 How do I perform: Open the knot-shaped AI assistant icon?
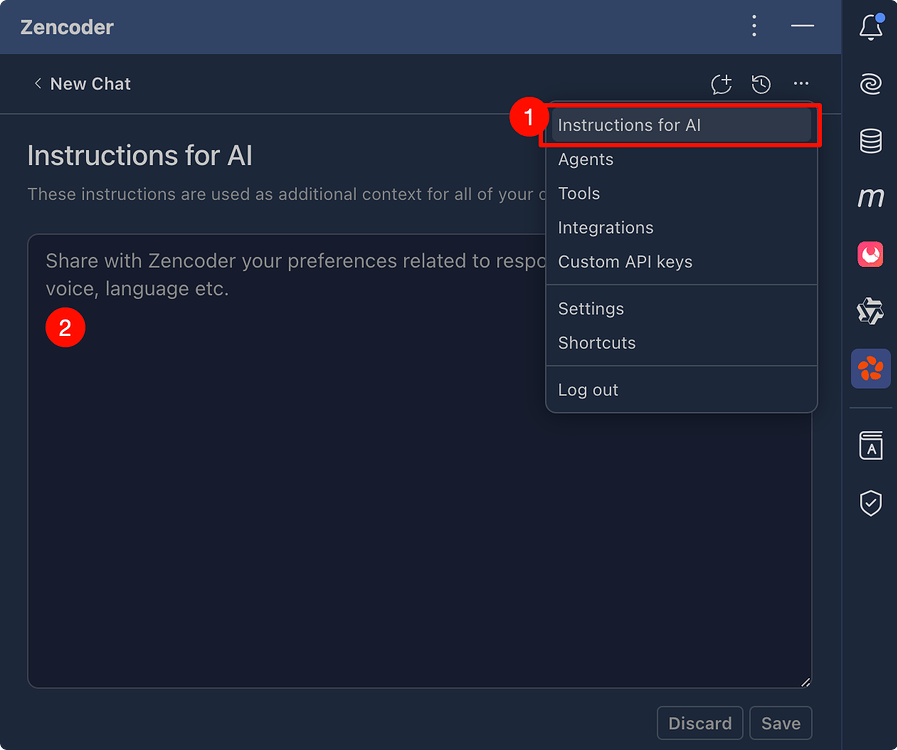[x=871, y=311]
